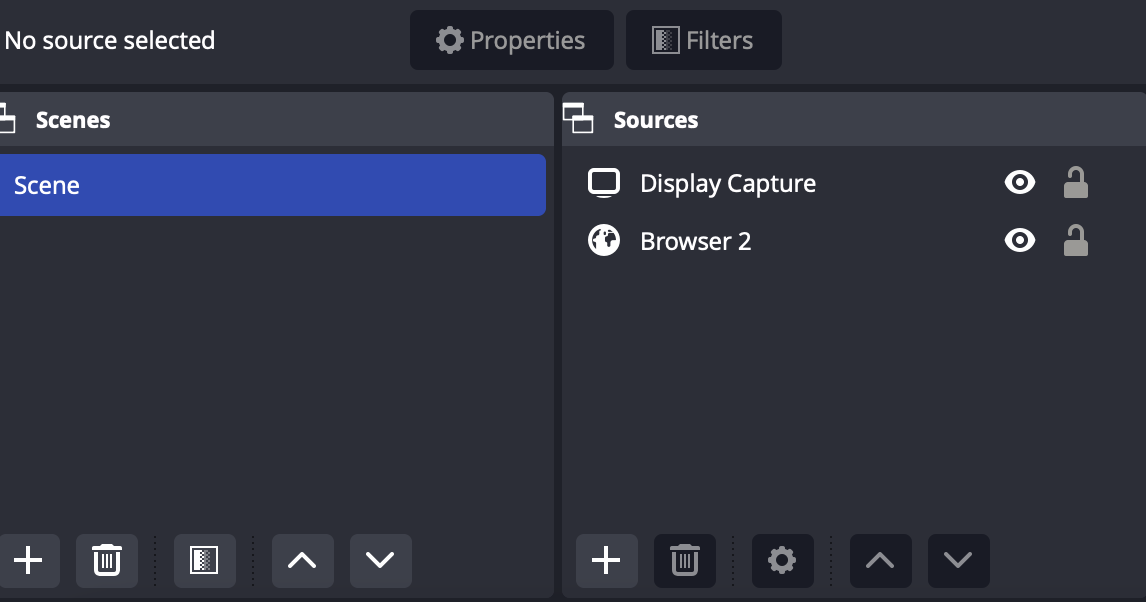The width and height of the screenshot is (1146, 602).
Task: Select the Display Capture source
Action: click(x=727, y=183)
